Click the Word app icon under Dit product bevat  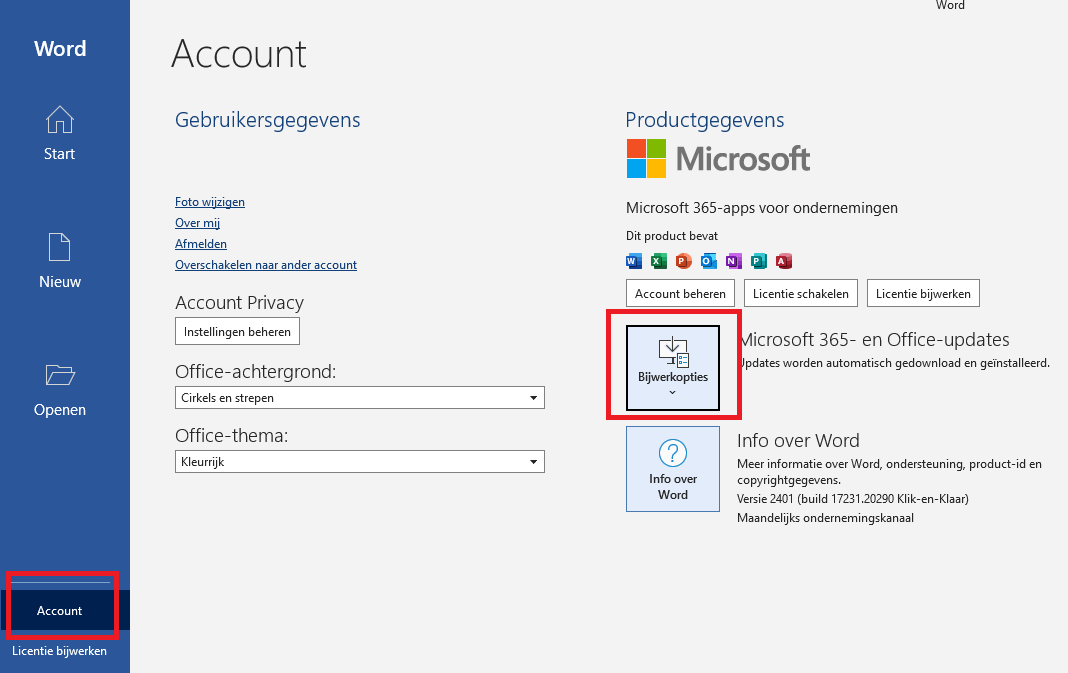633,261
